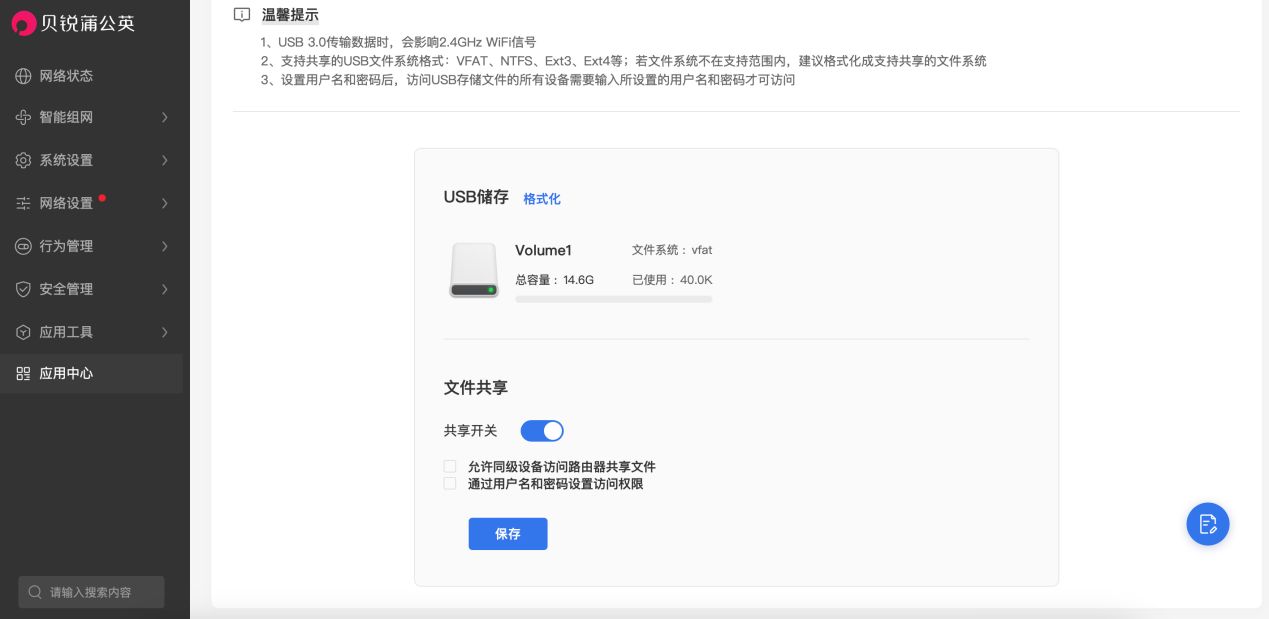Click the Volume1 name text
Screen dimensions: 1269x619
(x=543, y=251)
